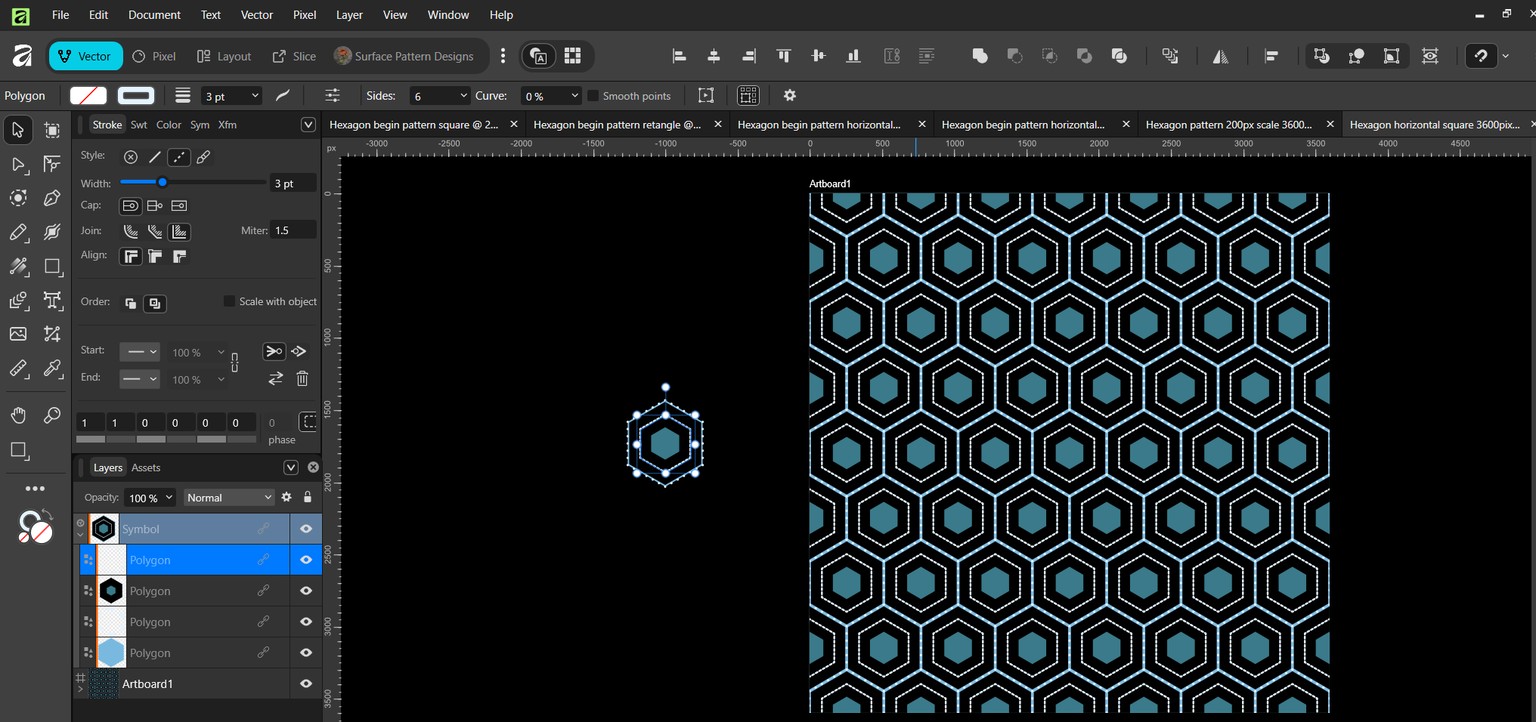This screenshot has width=1536, height=722.
Task: Click the Flip Horizontal icon
Action: tap(1221, 56)
